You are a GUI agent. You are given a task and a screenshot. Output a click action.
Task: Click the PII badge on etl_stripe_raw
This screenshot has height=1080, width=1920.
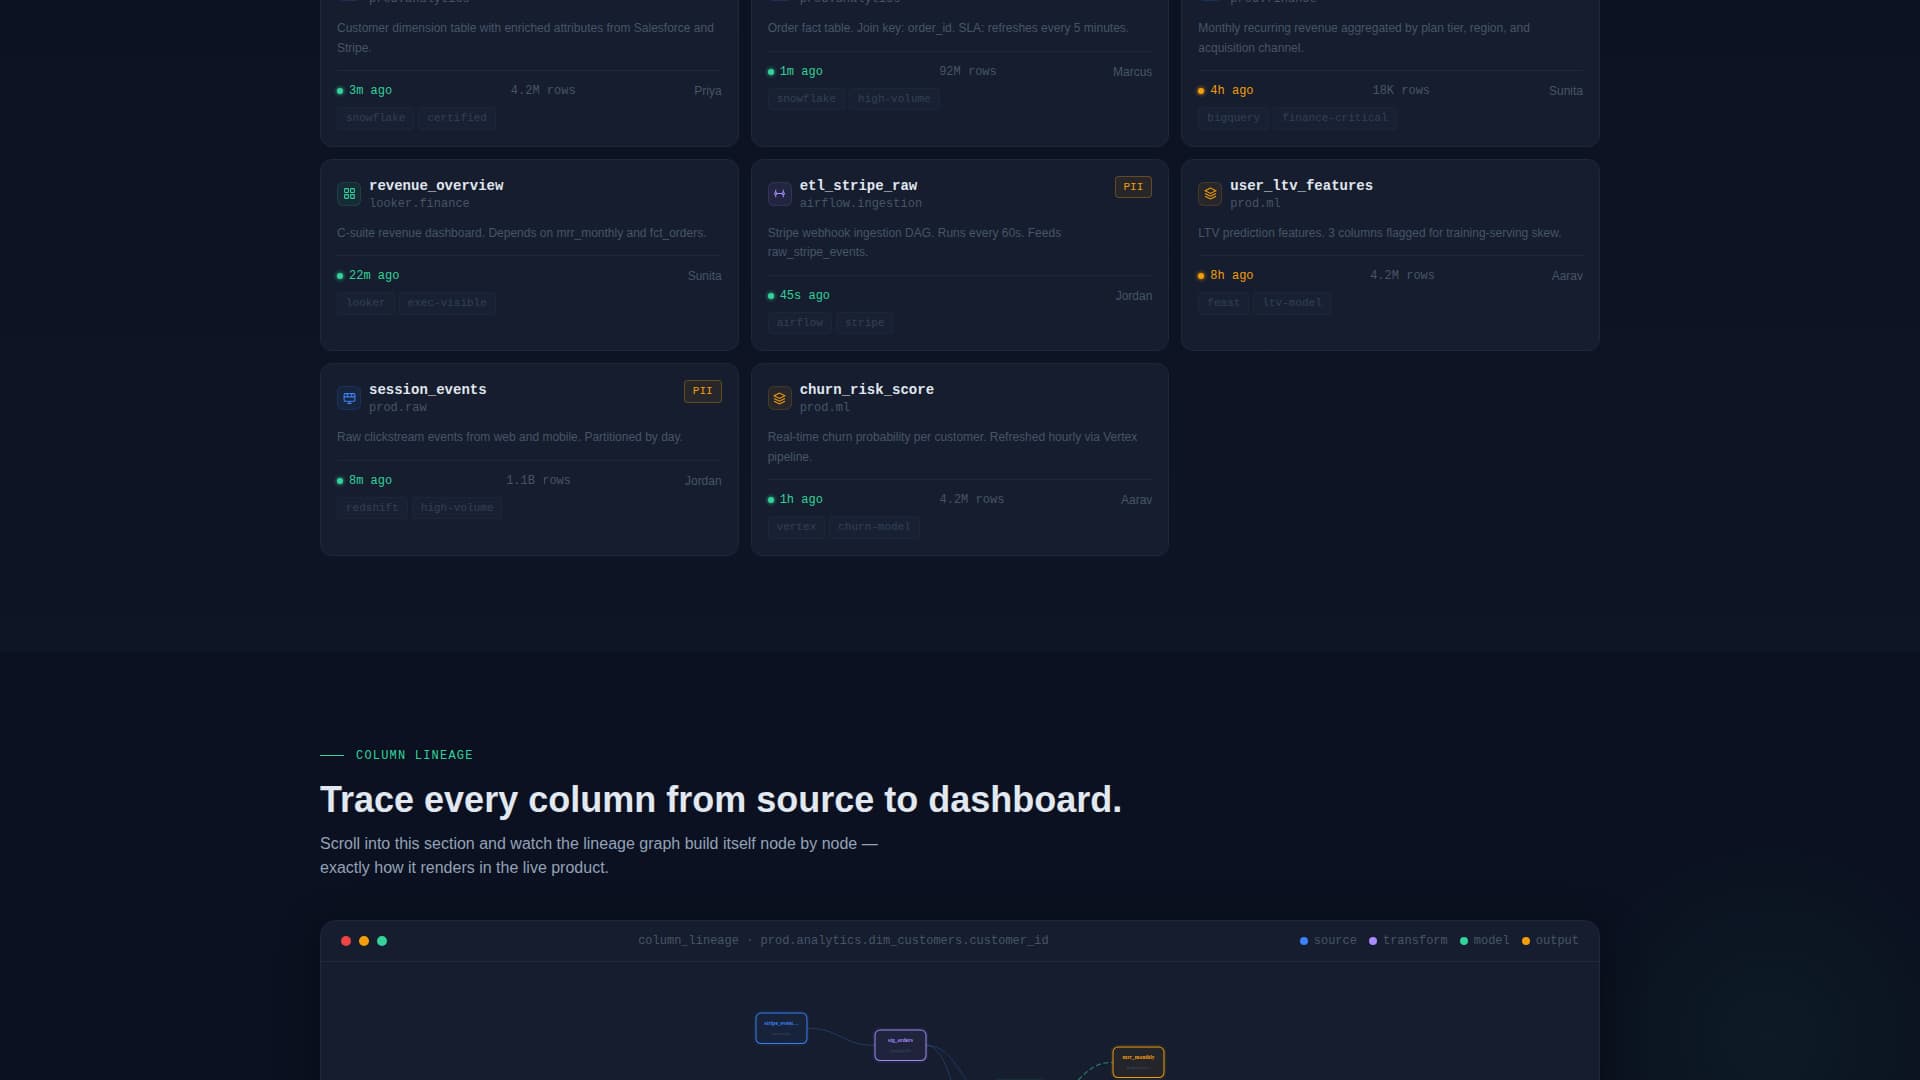[1132, 186]
